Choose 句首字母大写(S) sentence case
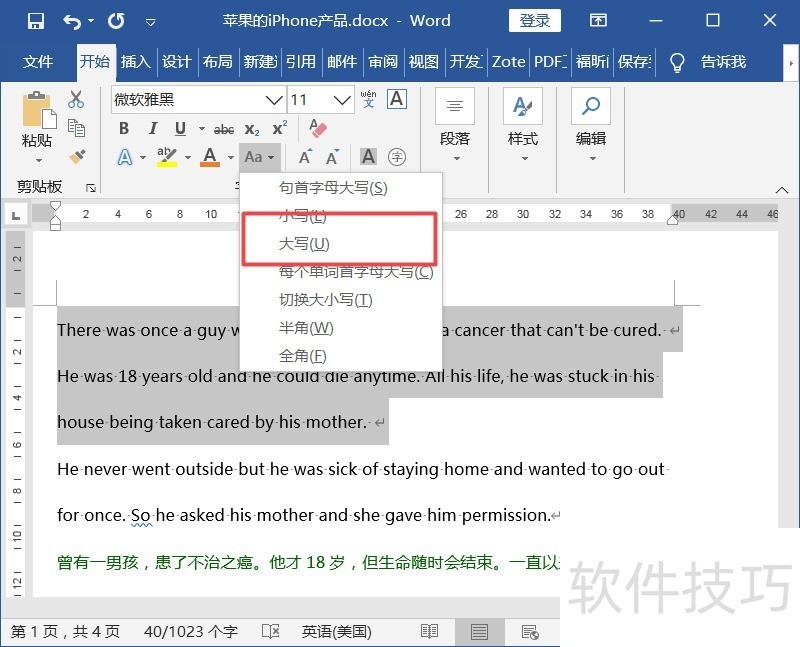800x647 pixels. (x=341, y=188)
